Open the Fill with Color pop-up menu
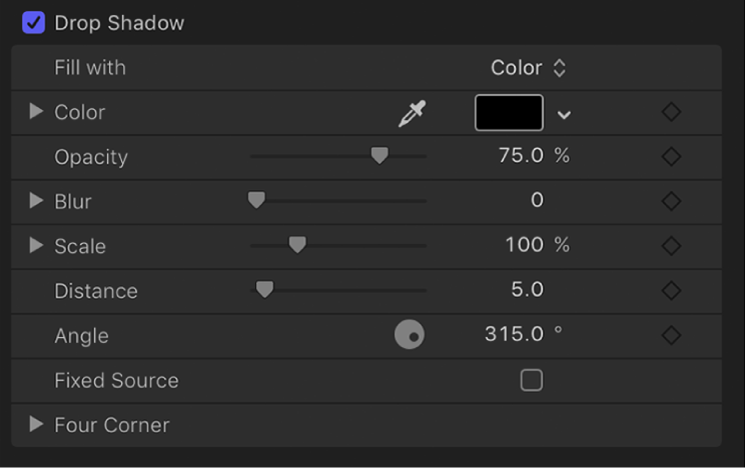This screenshot has width=745, height=468. pos(528,68)
